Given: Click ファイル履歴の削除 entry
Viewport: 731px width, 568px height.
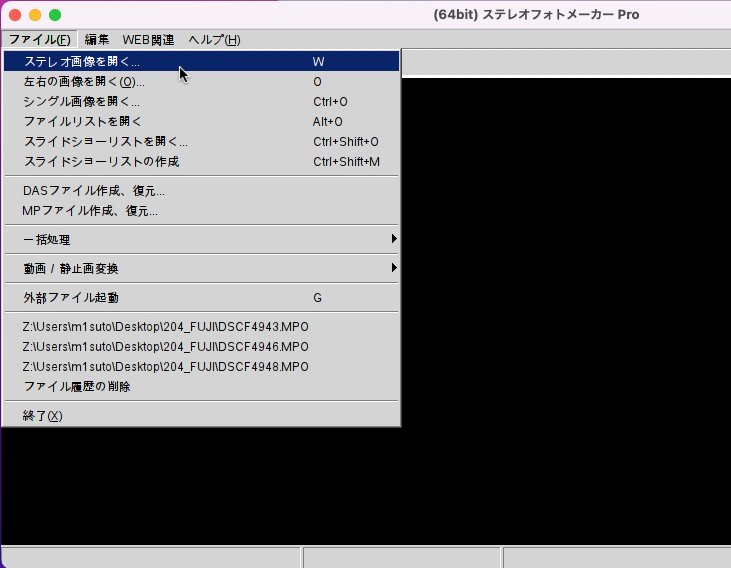Looking at the screenshot, I should click(x=201, y=387).
